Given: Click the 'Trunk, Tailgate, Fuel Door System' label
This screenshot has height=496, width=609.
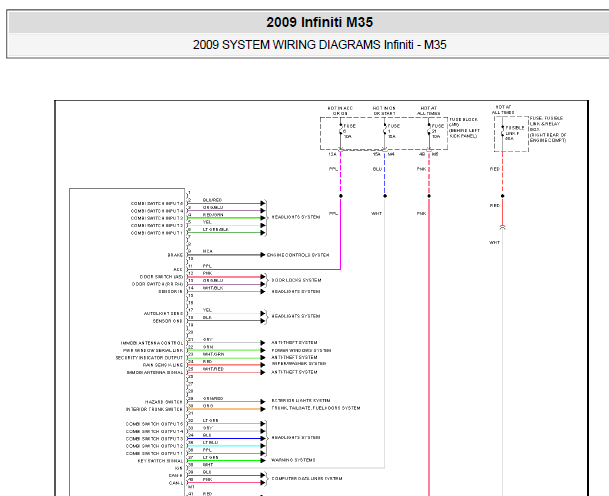Looking at the screenshot, I should pos(316,408).
